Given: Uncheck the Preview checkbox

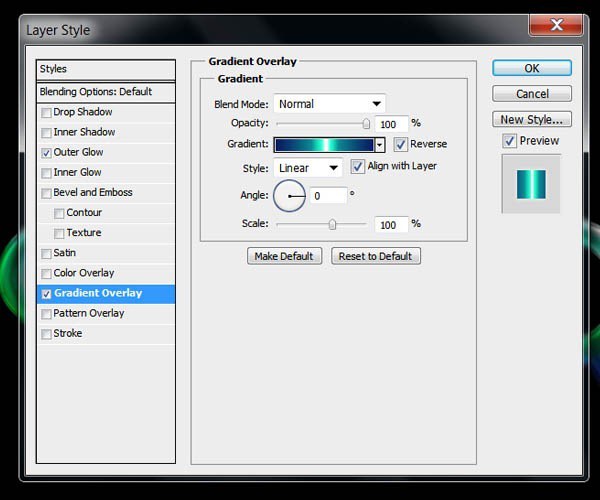Looking at the screenshot, I should [x=510, y=141].
